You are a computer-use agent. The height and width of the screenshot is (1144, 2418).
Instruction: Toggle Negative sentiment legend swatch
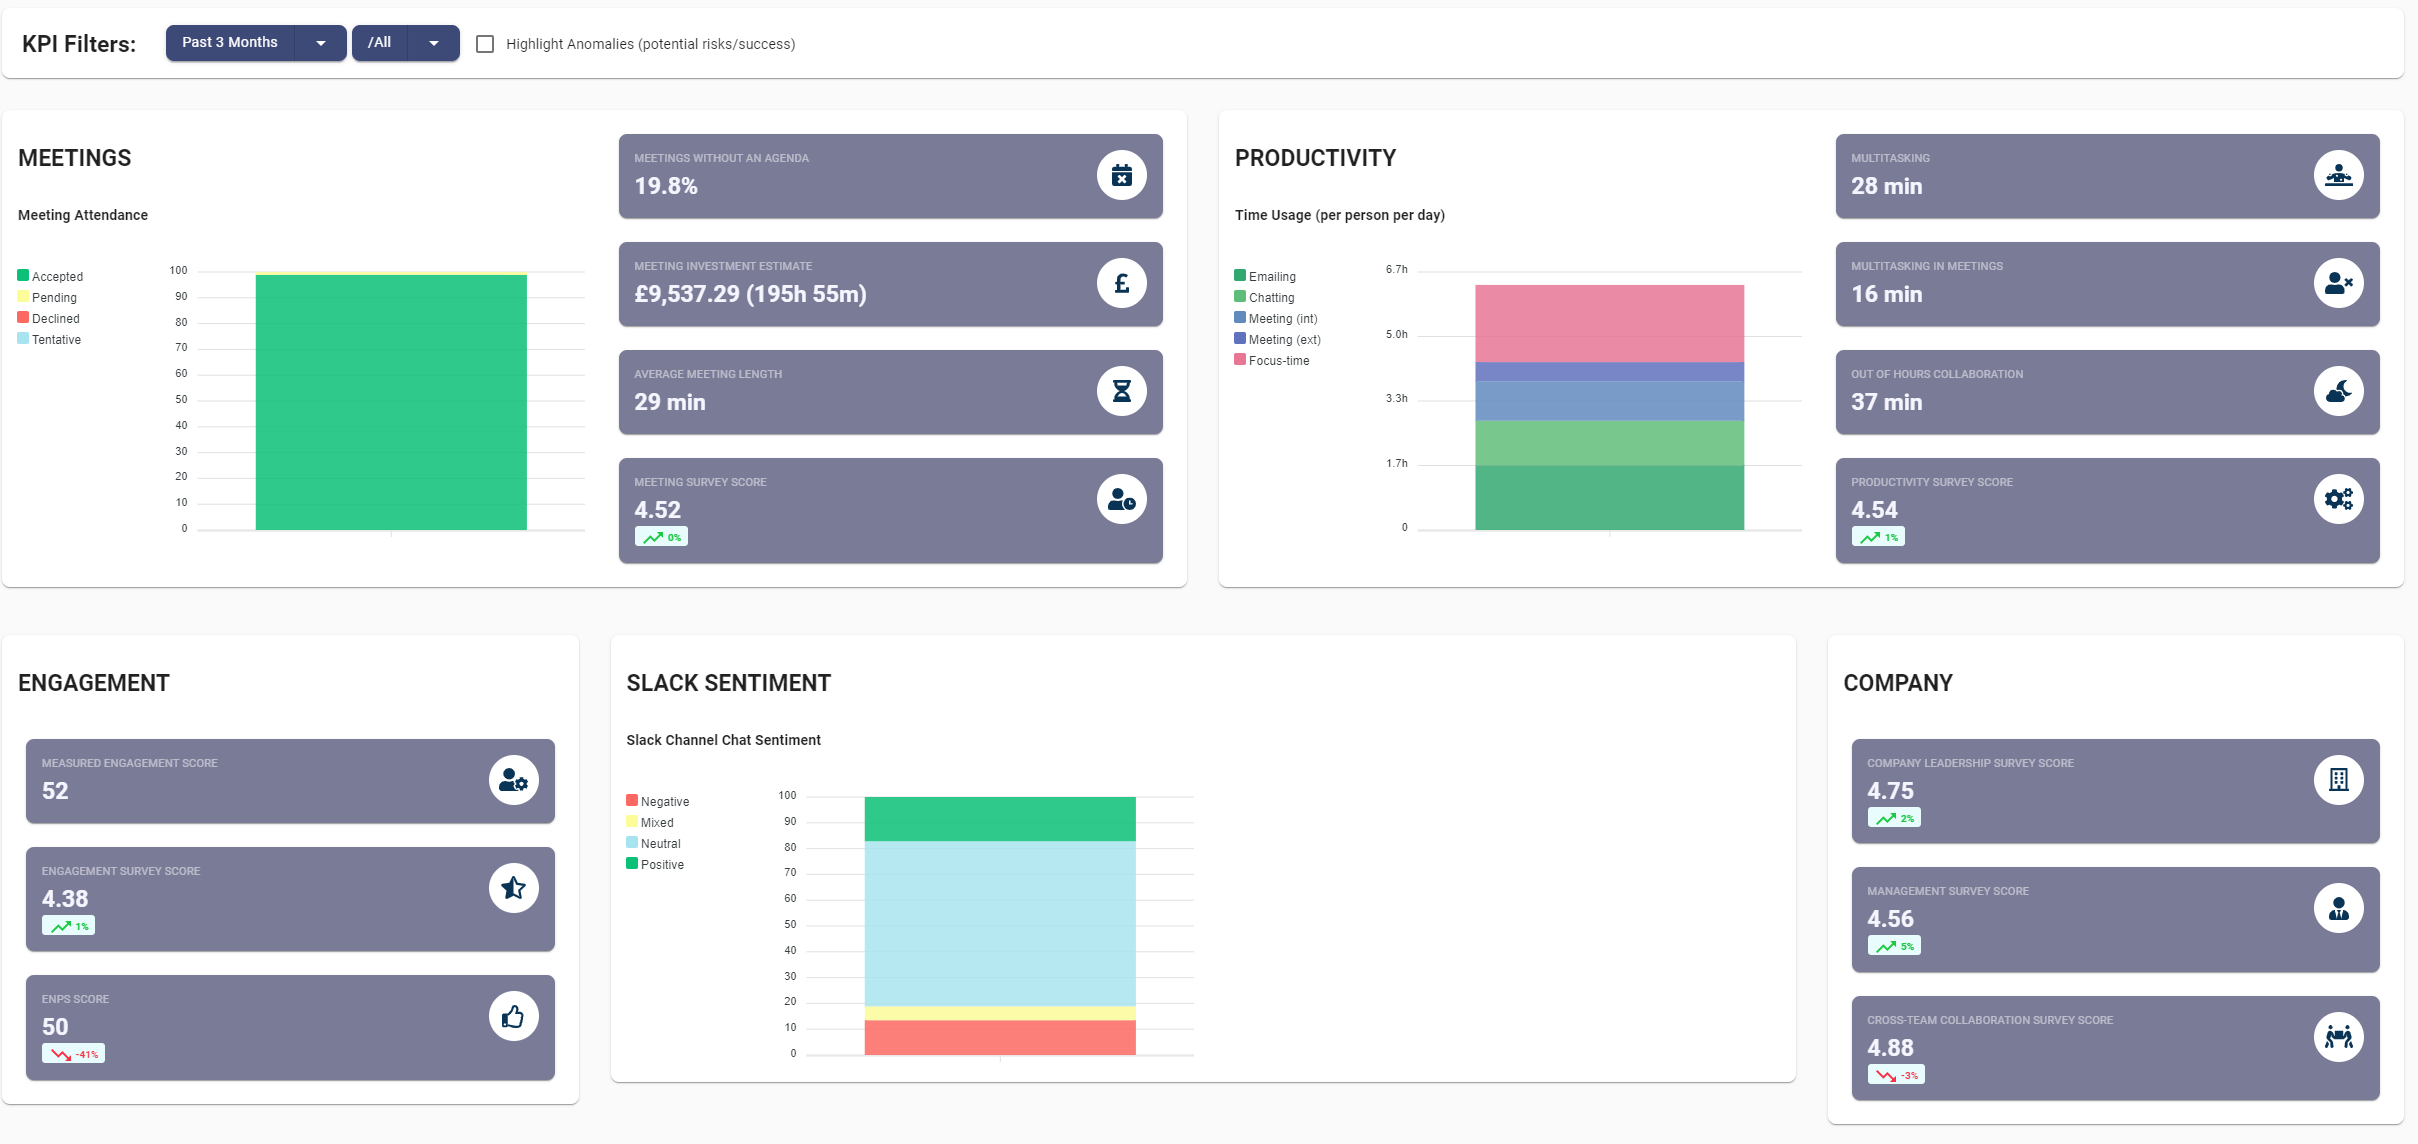632,800
